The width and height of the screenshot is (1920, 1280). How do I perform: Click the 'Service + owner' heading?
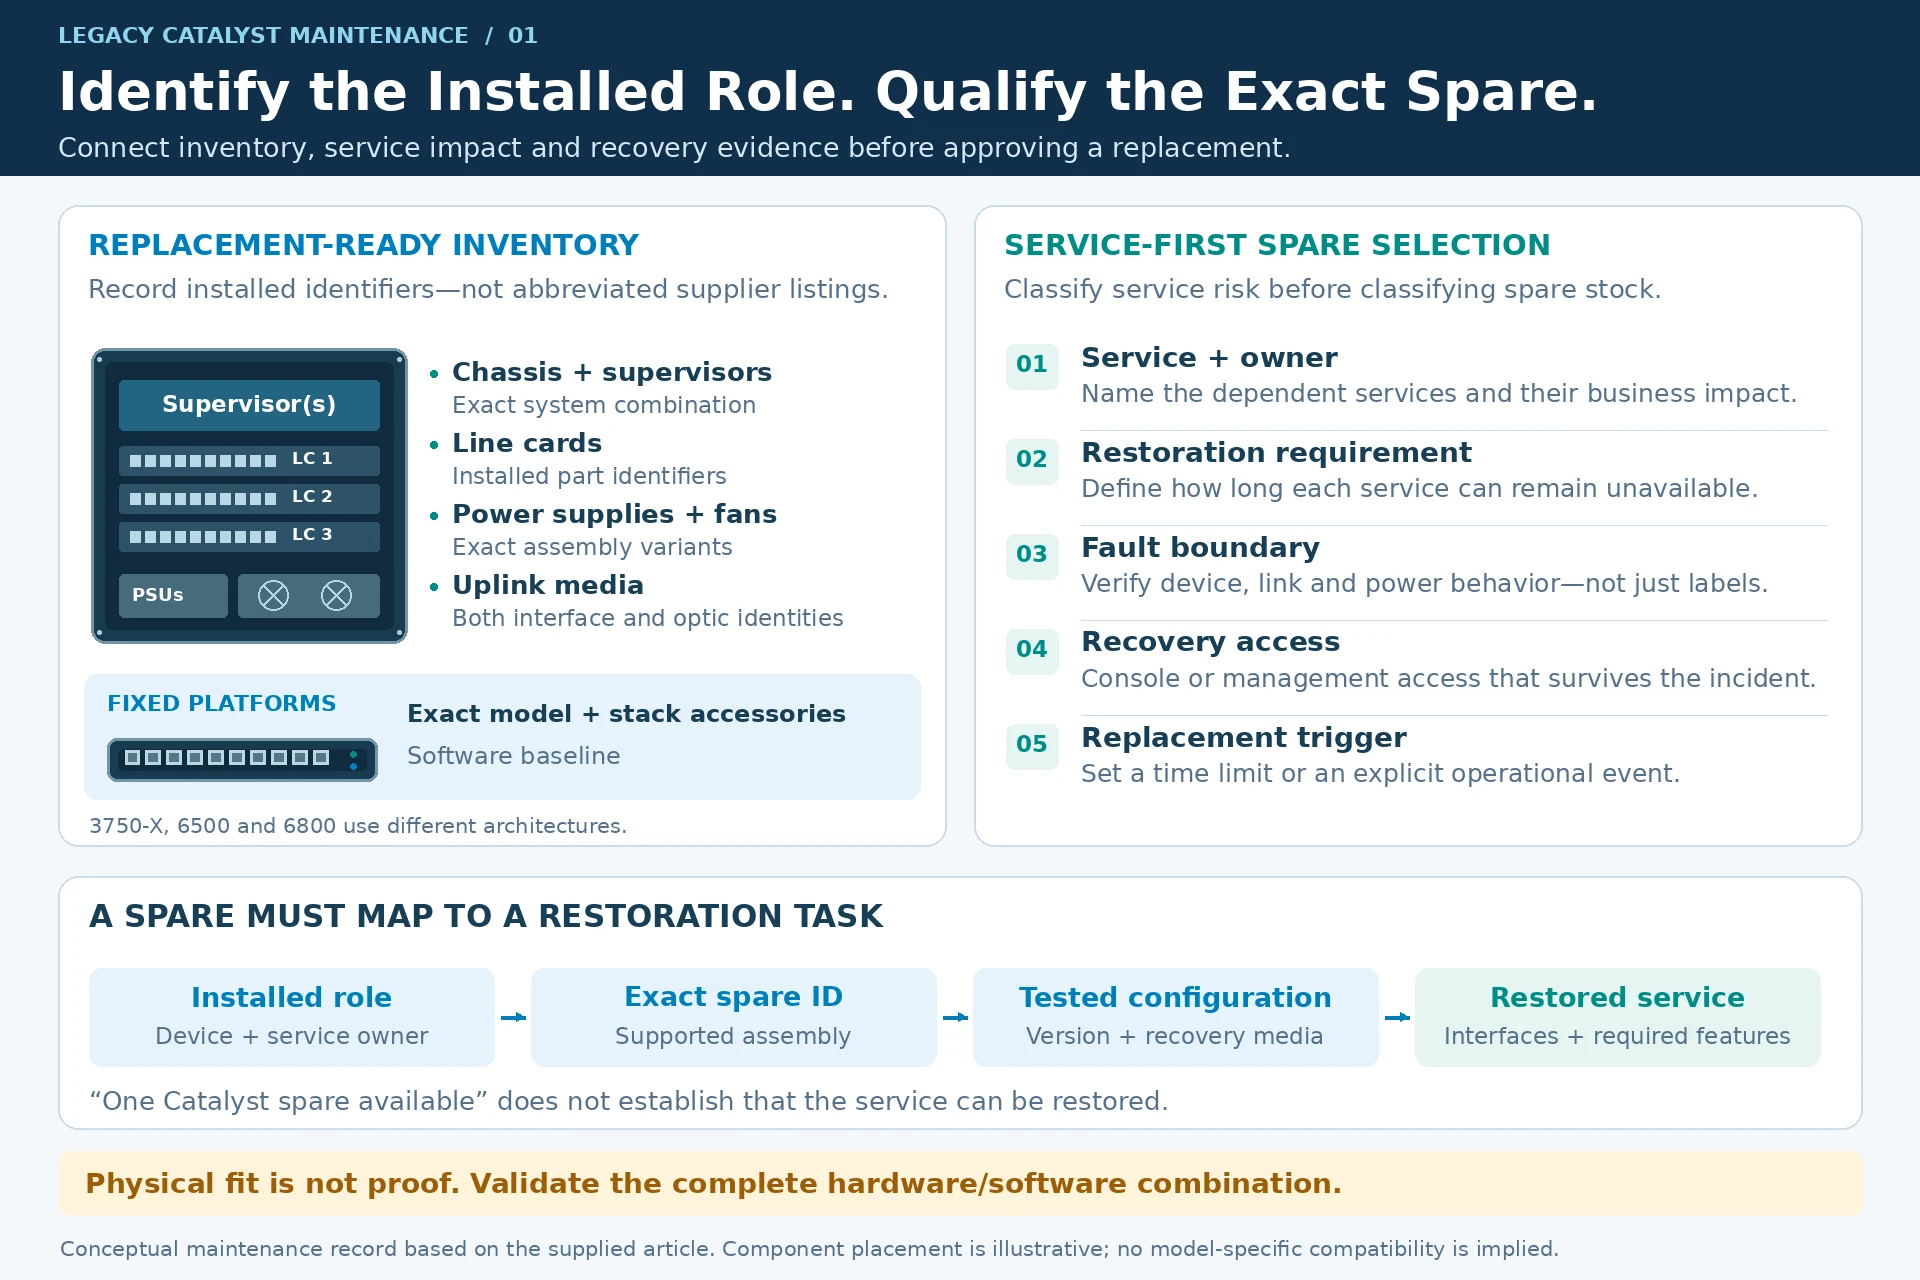coord(1209,358)
